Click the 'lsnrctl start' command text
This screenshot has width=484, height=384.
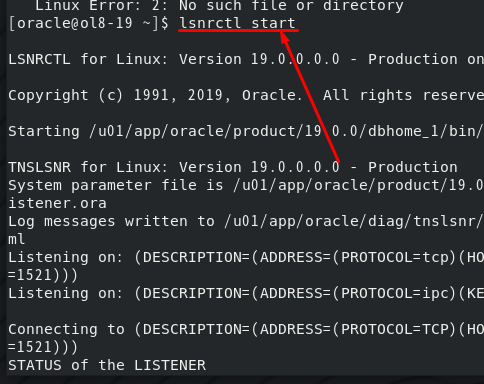(237, 23)
